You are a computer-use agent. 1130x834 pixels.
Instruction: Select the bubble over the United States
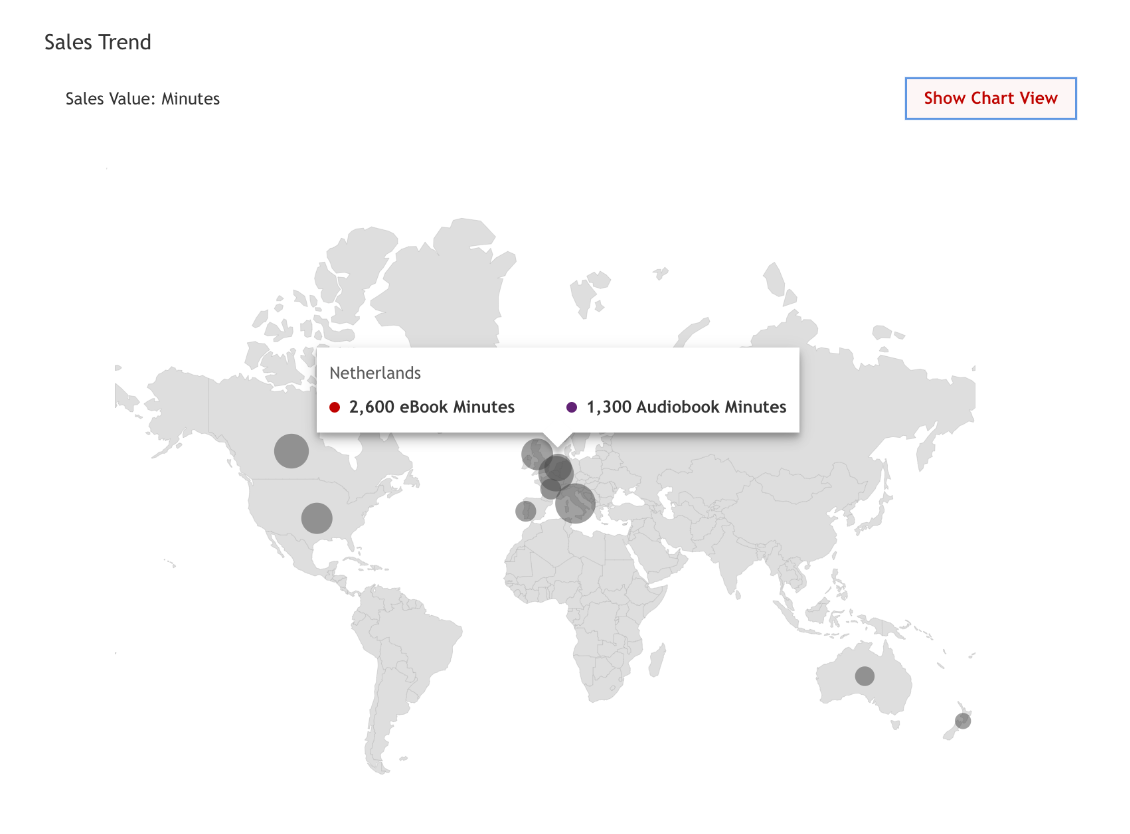point(316,518)
